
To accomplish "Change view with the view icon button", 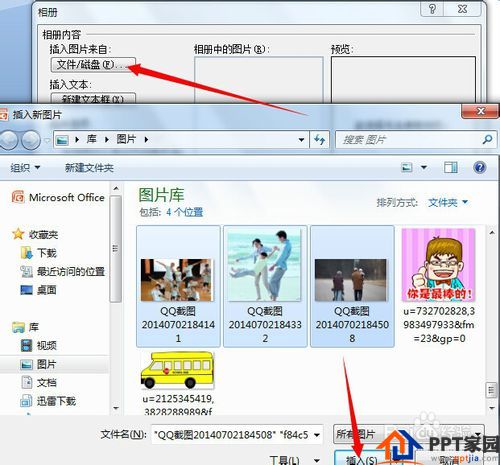I will (407, 167).
